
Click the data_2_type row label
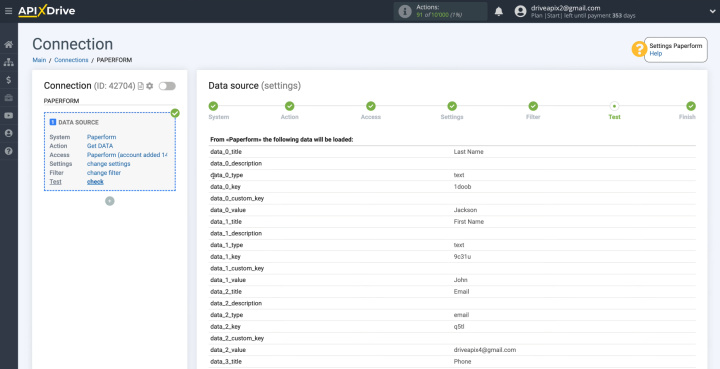pos(227,315)
